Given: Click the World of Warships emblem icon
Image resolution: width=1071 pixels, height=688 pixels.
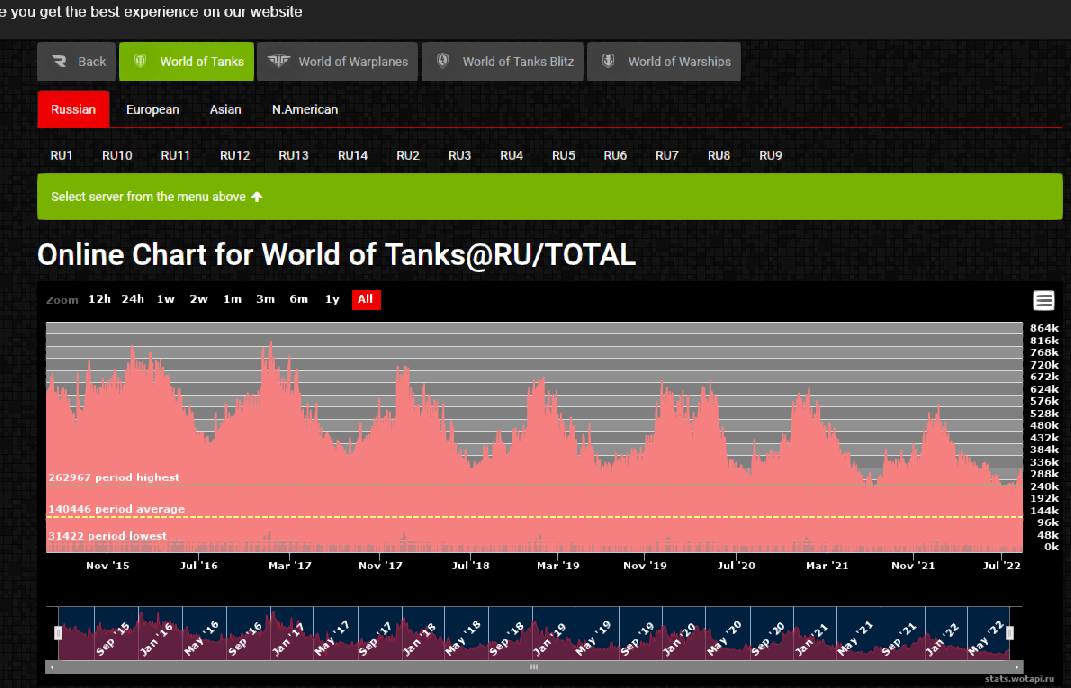Looking at the screenshot, I should coord(608,61).
